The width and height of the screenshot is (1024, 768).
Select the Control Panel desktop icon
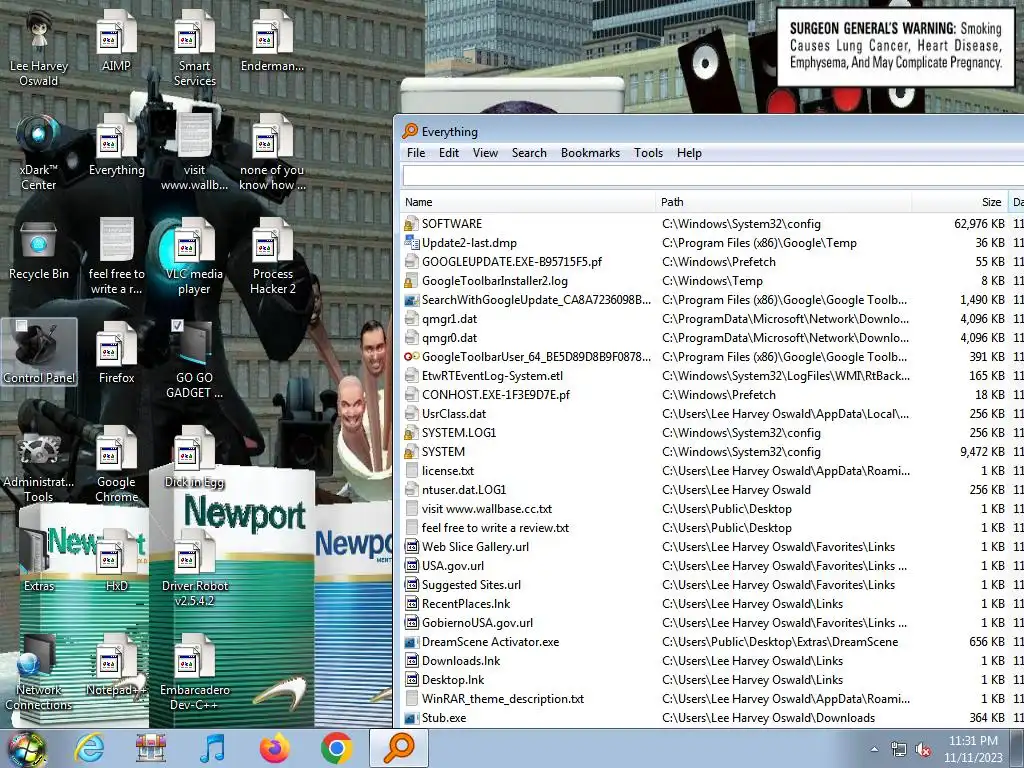[39, 353]
